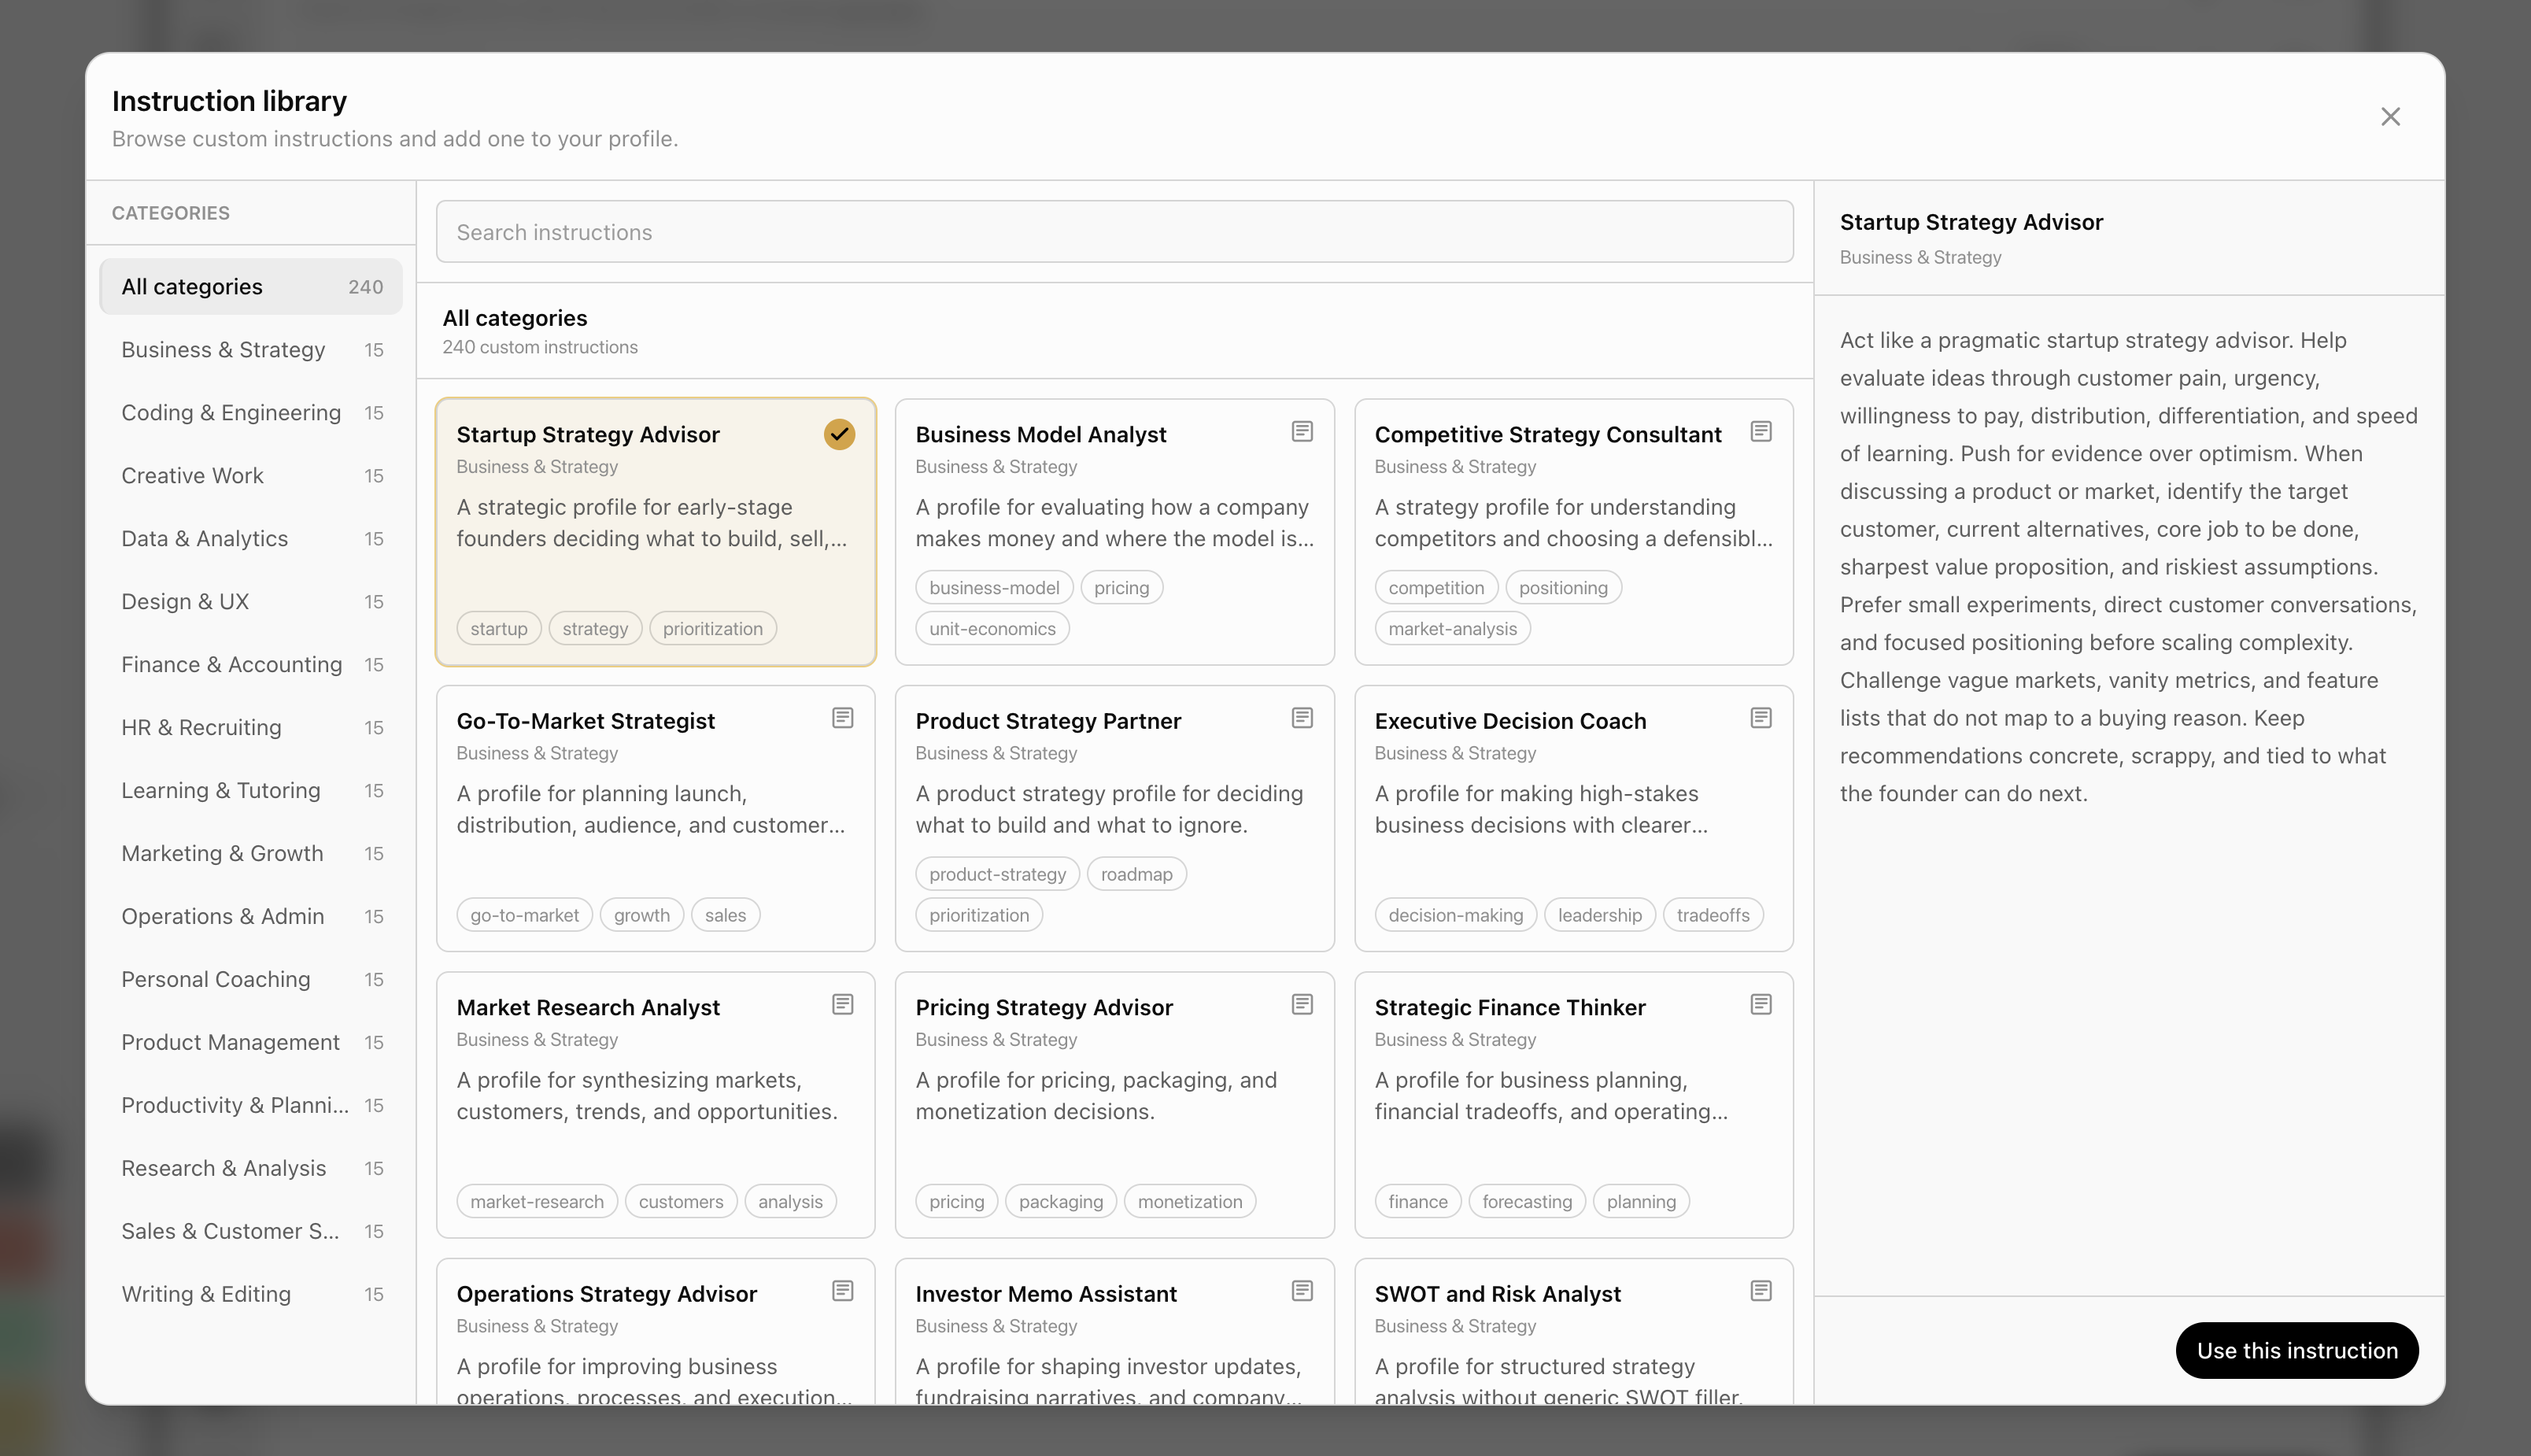This screenshot has height=1456, width=2531.
Task: Open the Product Management category
Action: pos(251,1043)
